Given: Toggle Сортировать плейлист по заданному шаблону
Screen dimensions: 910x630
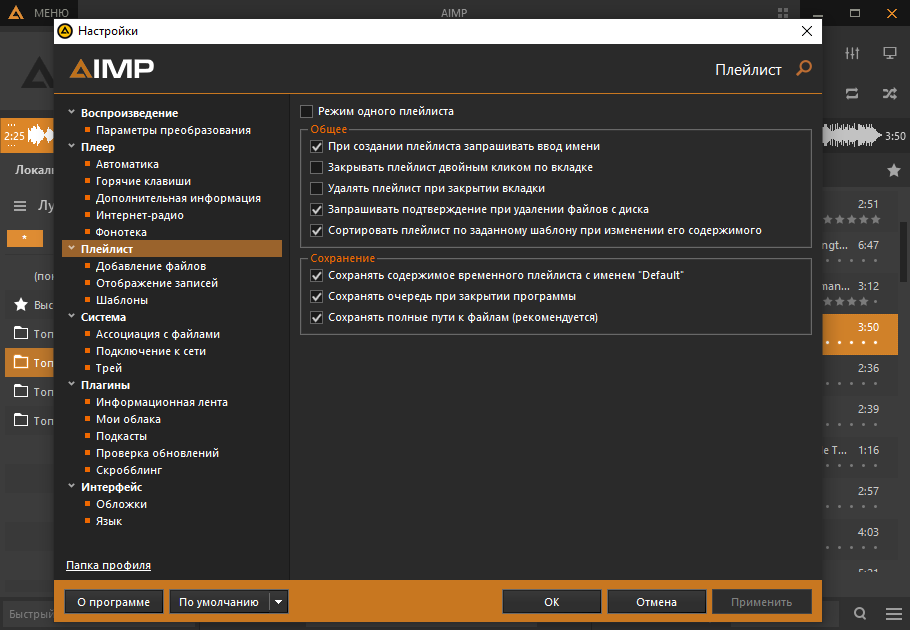Looking at the screenshot, I should 316,230.
